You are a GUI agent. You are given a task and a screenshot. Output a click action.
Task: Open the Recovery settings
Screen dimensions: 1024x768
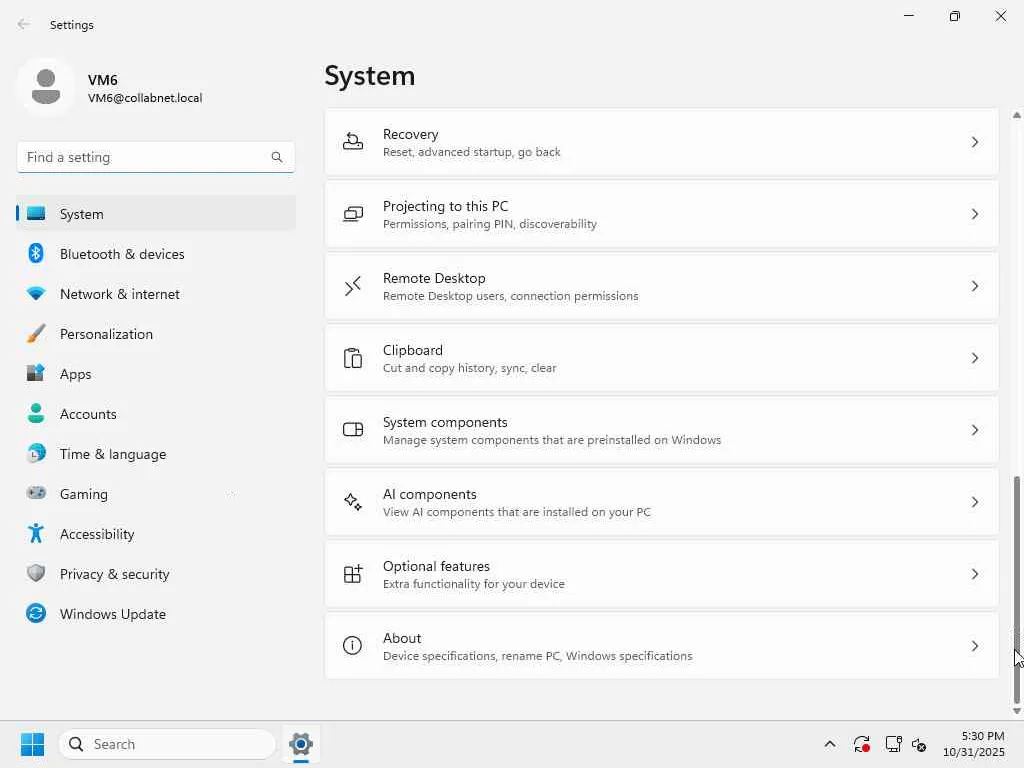pos(662,142)
